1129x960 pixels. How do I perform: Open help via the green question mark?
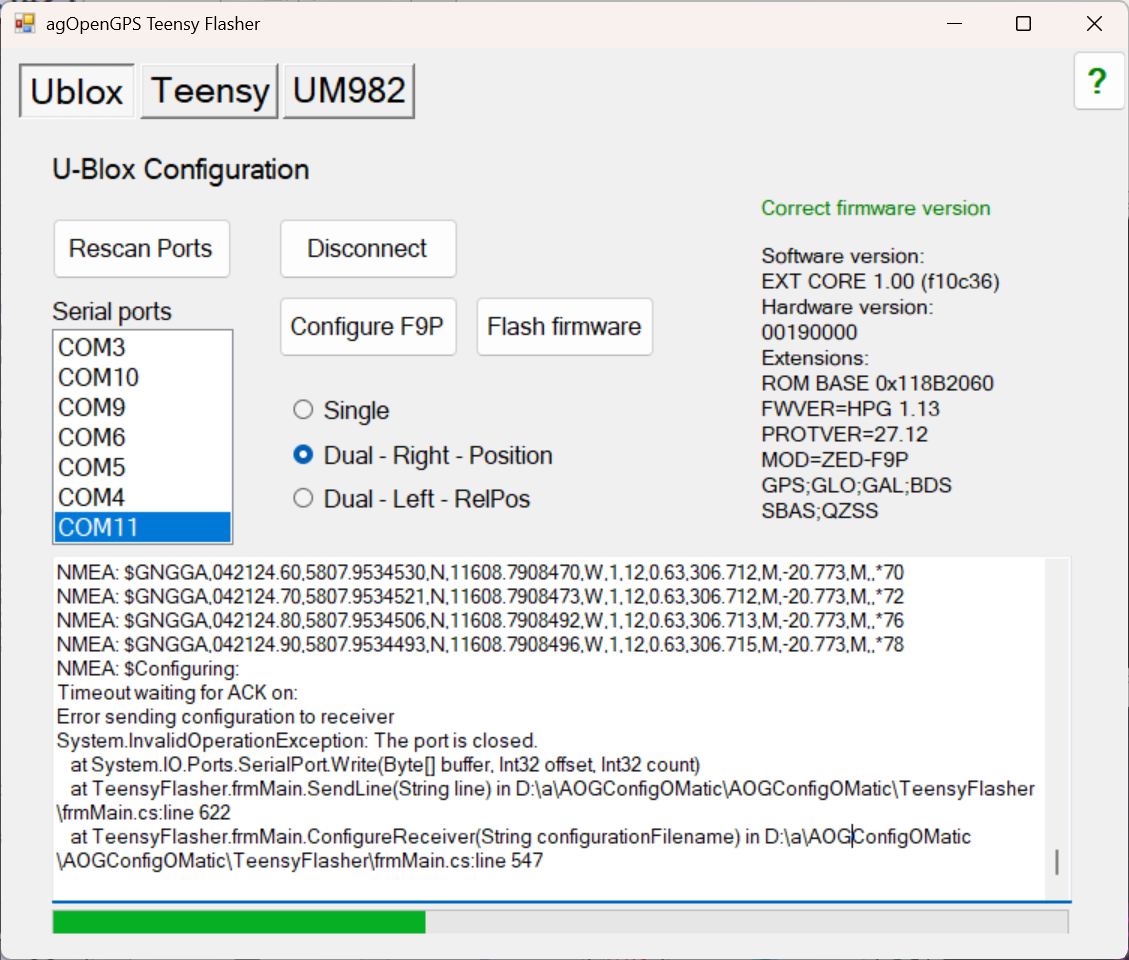click(1097, 81)
